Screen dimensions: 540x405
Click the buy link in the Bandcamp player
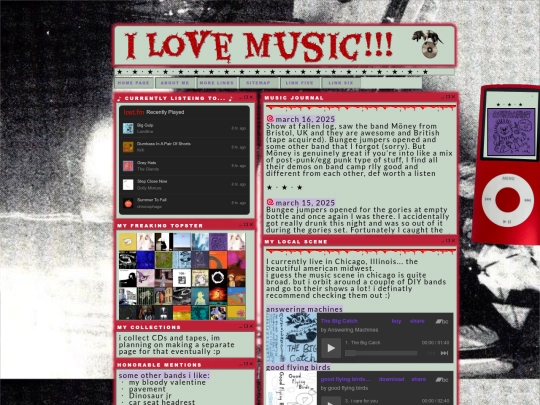[x=396, y=321]
